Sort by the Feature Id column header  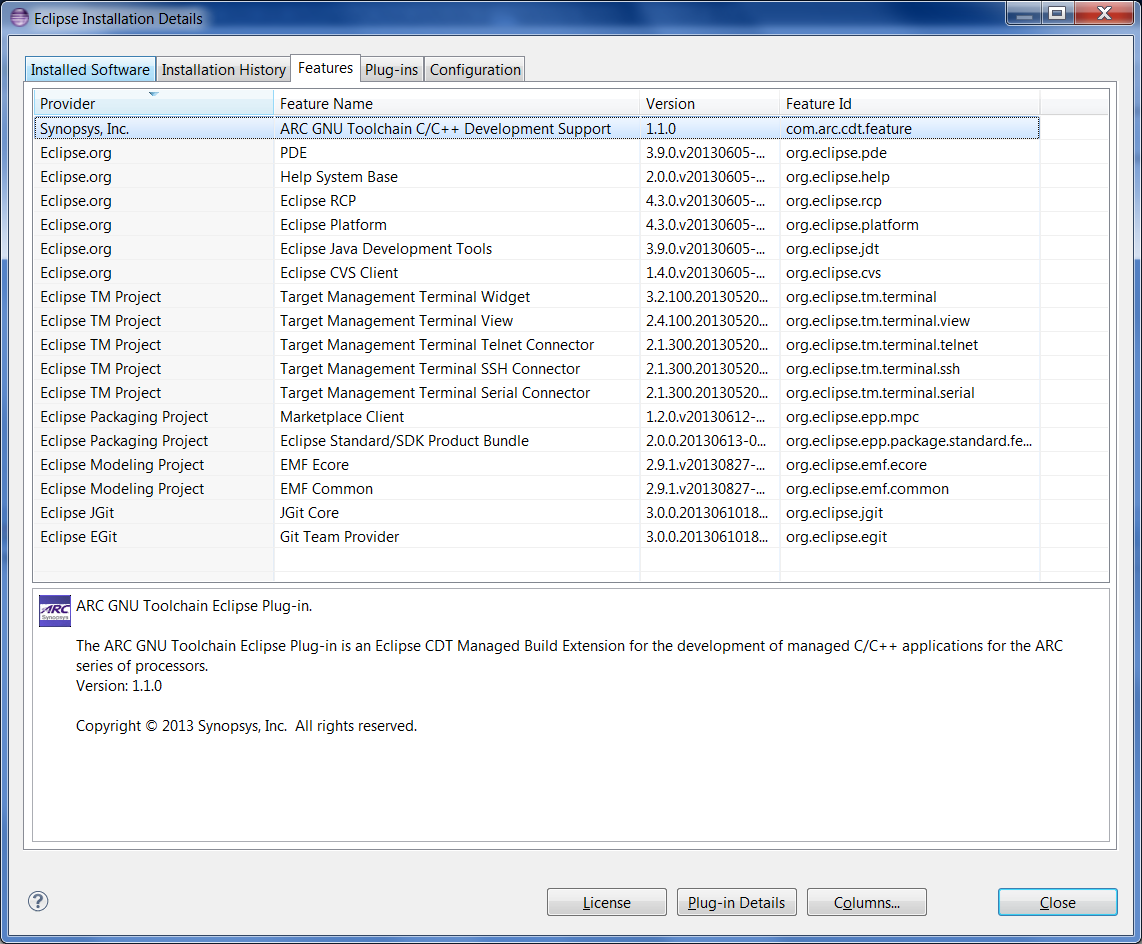[x=910, y=103]
